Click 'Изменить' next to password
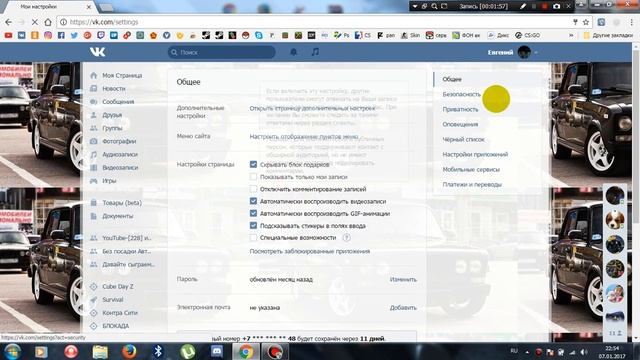This screenshot has height=360, width=640. point(403,280)
